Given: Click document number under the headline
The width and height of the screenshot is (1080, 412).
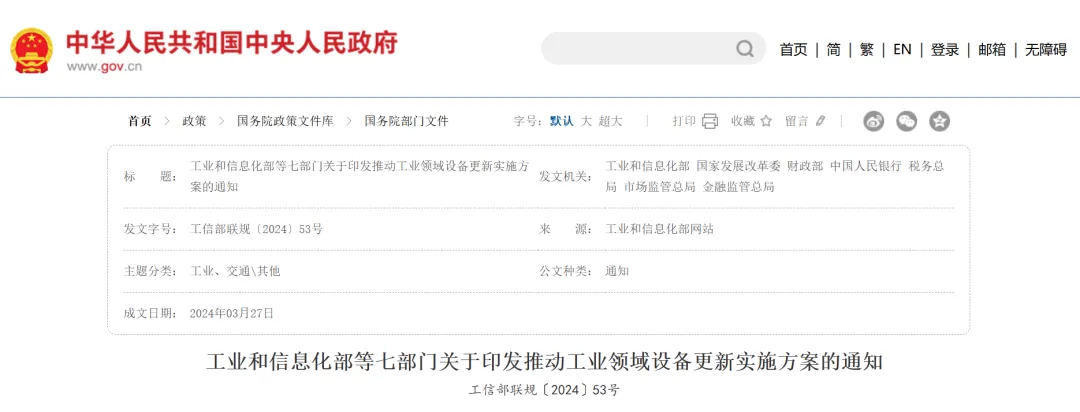Looking at the screenshot, I should click(x=544, y=390).
